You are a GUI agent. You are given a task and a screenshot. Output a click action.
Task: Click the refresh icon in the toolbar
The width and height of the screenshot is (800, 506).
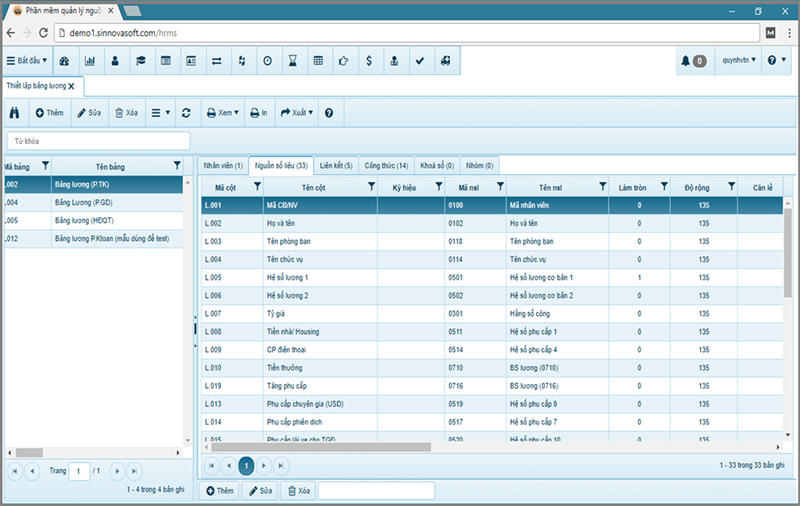pyautogui.click(x=186, y=113)
